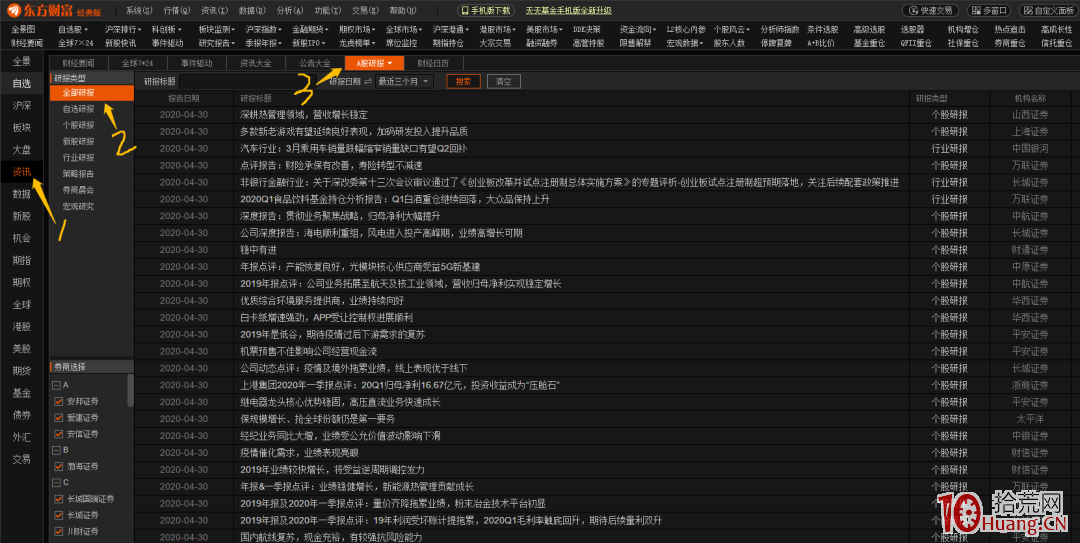1080x543 pixels.
Task: Collapse the A broker group
Action: click(56, 385)
